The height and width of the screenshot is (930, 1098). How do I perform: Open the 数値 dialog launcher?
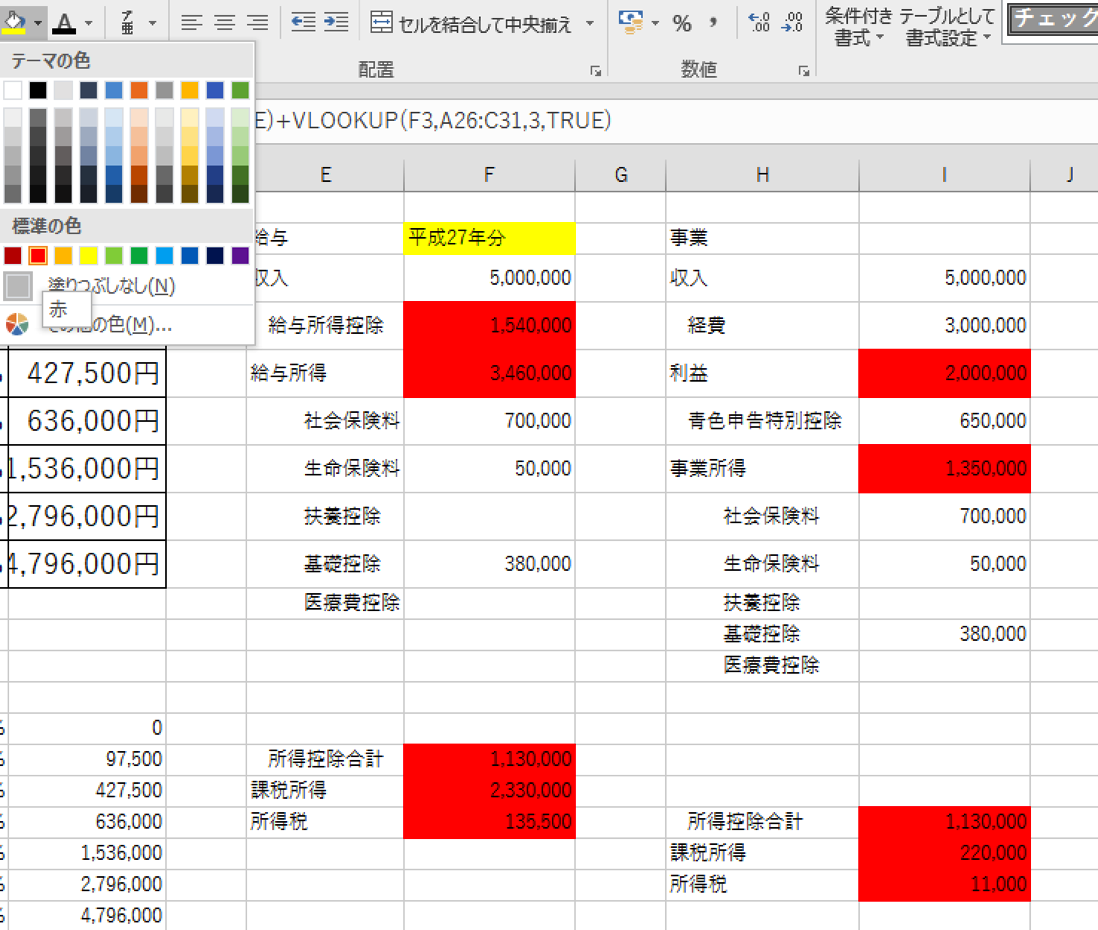[x=804, y=71]
